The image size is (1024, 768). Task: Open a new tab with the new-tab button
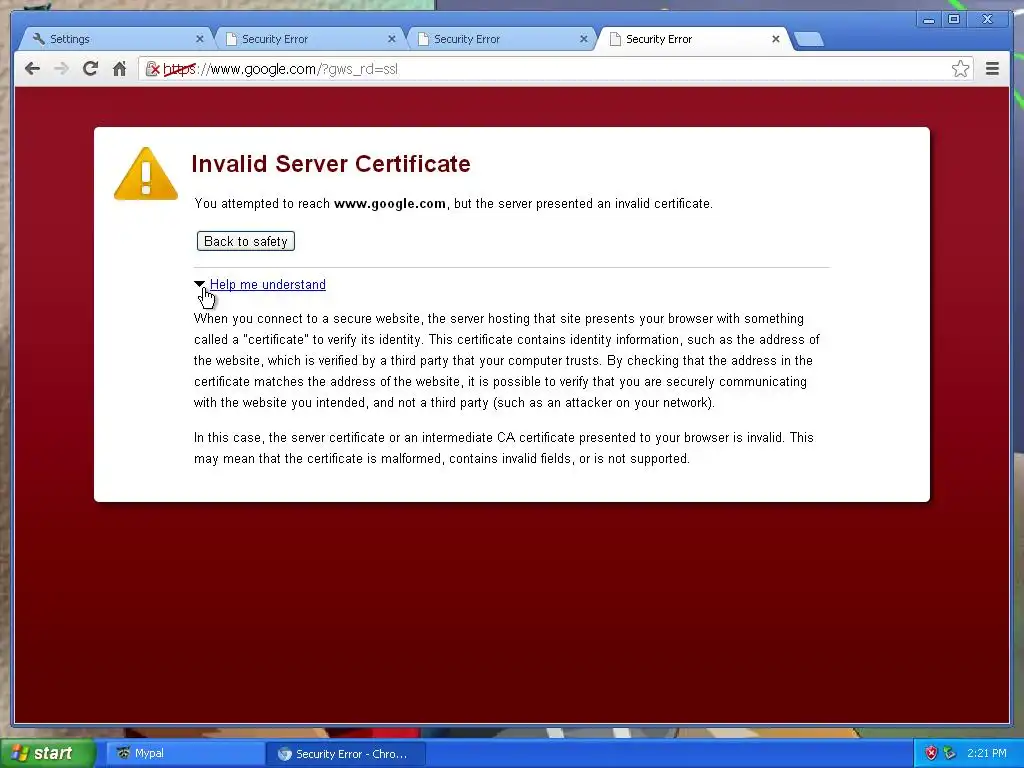coord(809,40)
